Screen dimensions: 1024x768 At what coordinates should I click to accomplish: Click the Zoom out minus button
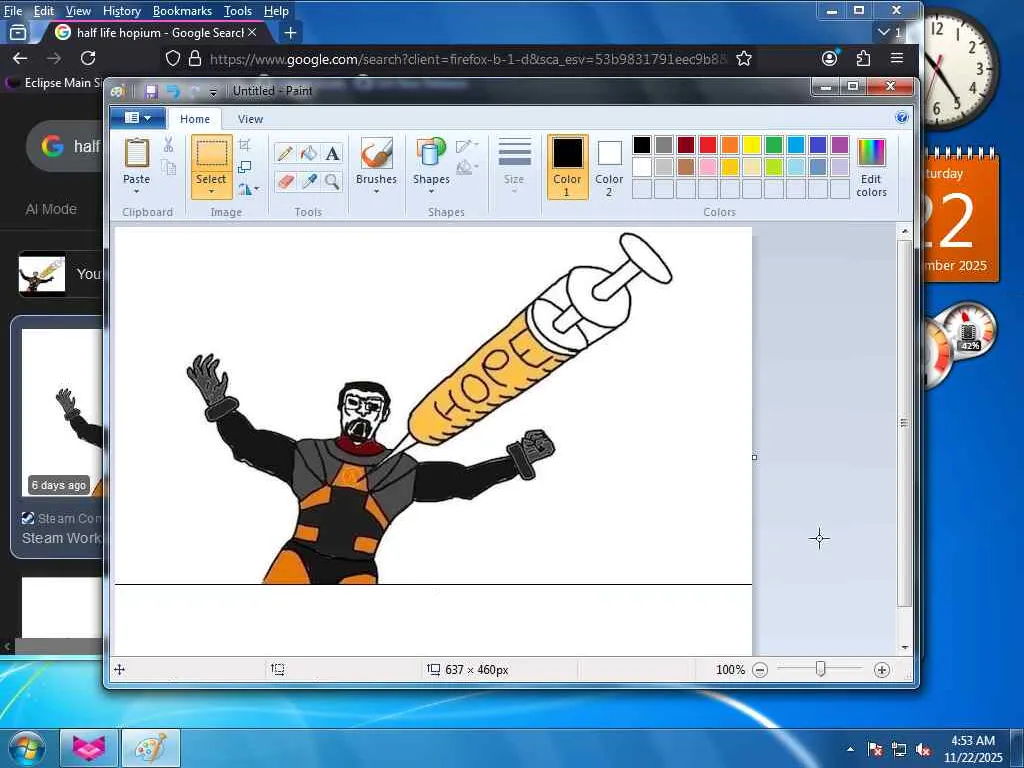(760, 670)
